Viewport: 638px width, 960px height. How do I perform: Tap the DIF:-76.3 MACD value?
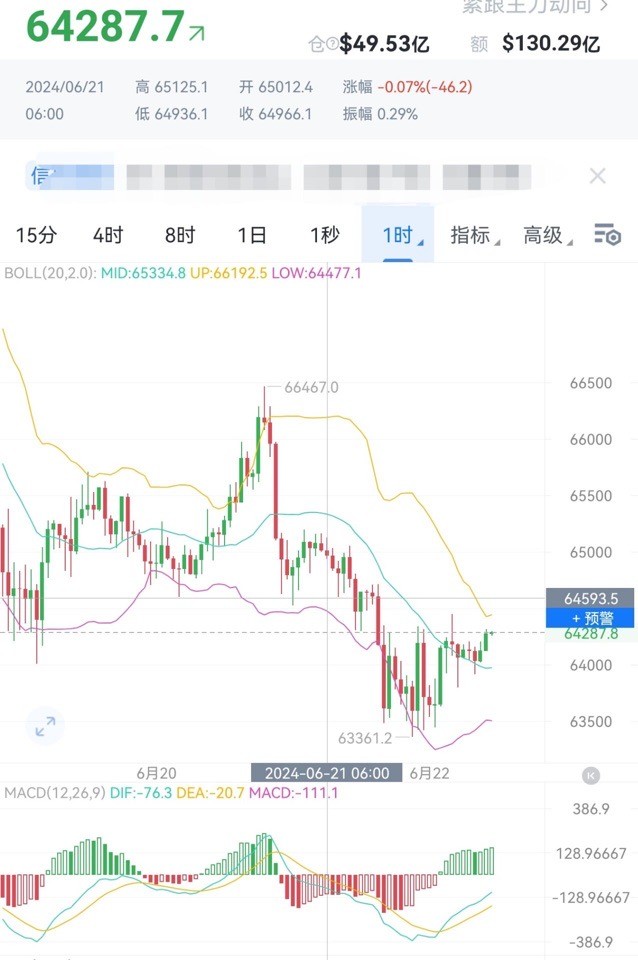pyautogui.click(x=141, y=793)
